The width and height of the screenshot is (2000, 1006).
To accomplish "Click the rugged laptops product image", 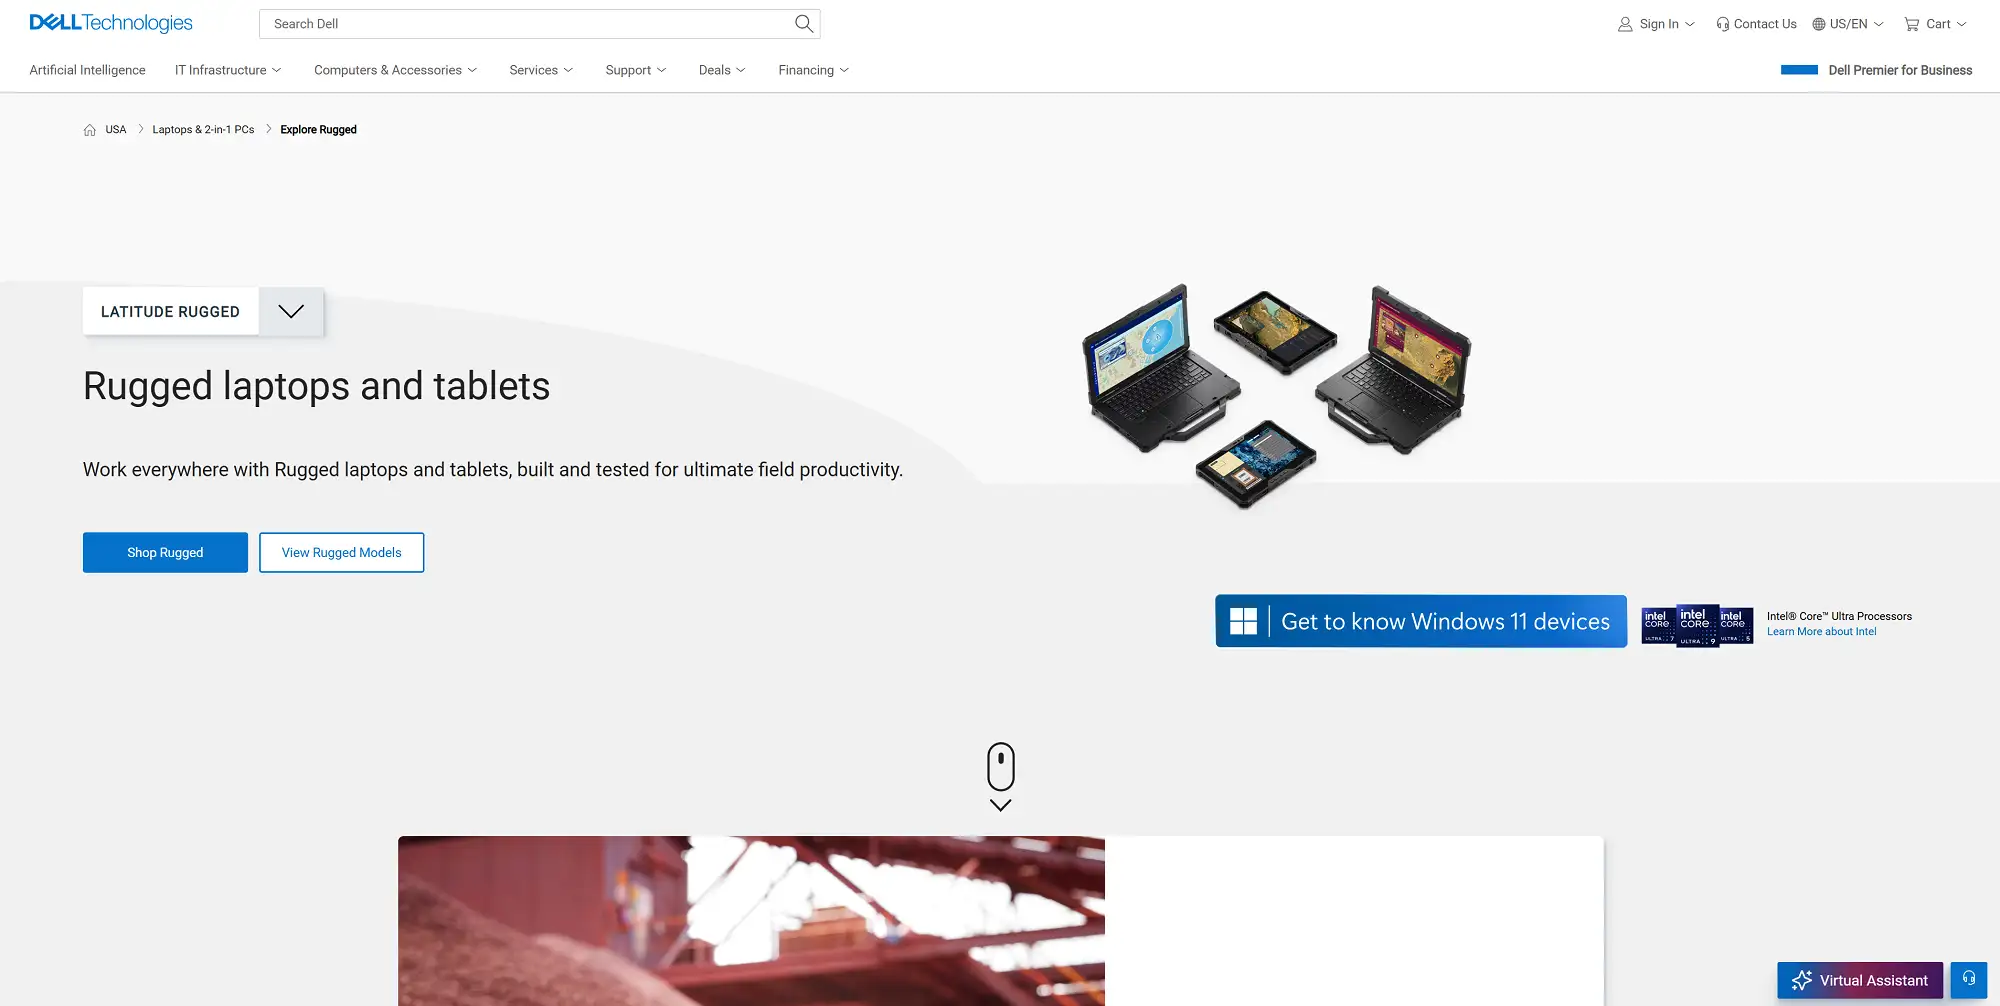I will pyautogui.click(x=1276, y=393).
